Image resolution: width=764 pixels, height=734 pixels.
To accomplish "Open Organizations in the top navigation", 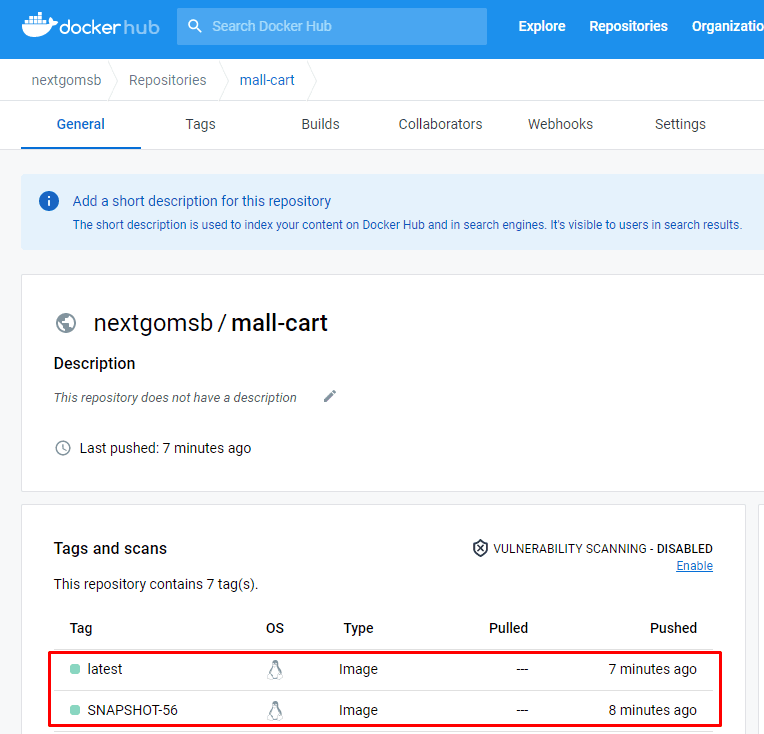I will pyautogui.click(x=727, y=26).
